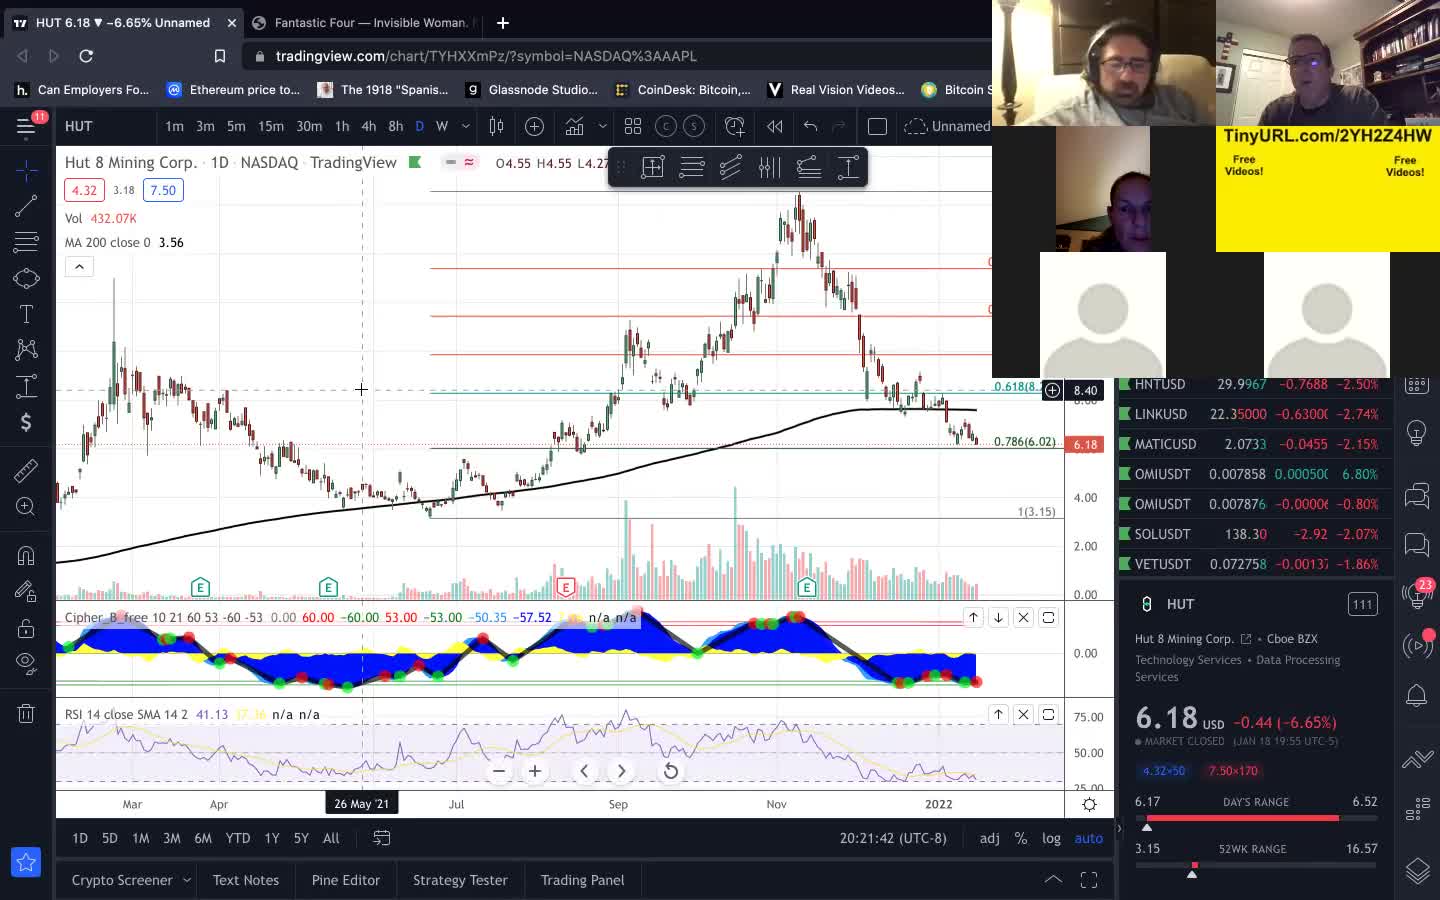This screenshot has width=1440, height=900.
Task: Expand the timeframe interval dropdown arrow
Action: coord(467,126)
